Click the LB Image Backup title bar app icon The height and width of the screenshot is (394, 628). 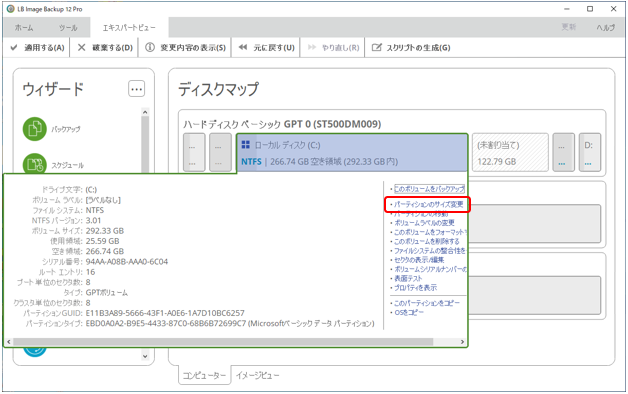[11, 9]
